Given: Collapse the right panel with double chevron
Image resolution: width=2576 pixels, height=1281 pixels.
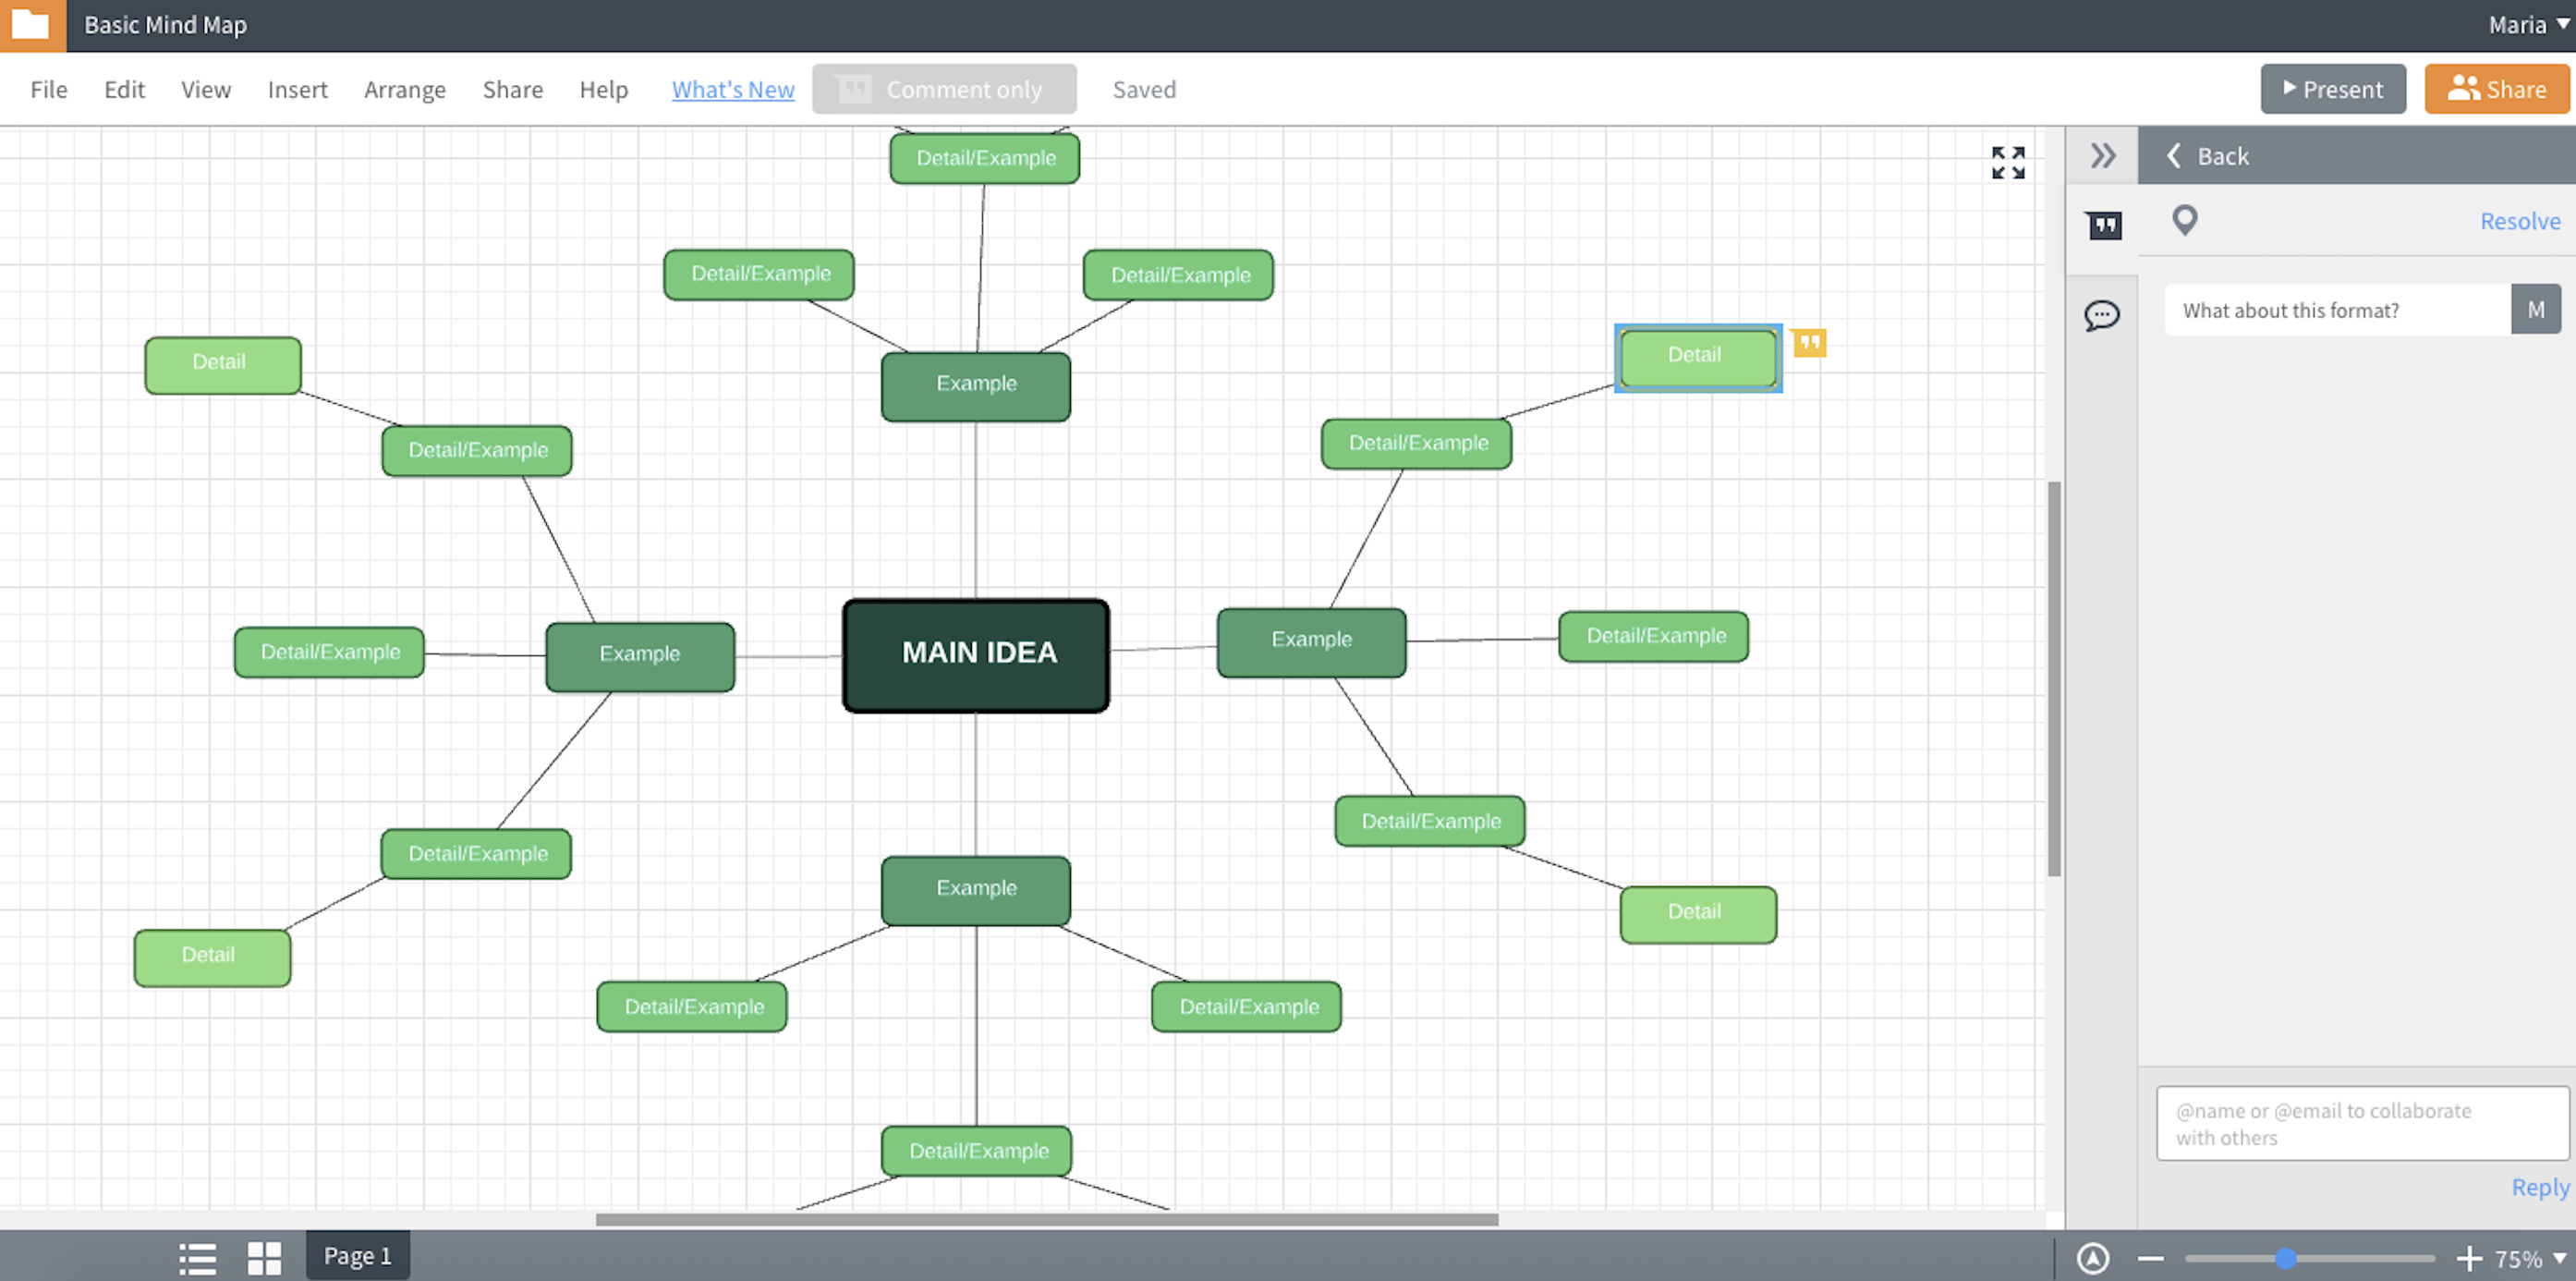Looking at the screenshot, I should point(2102,156).
